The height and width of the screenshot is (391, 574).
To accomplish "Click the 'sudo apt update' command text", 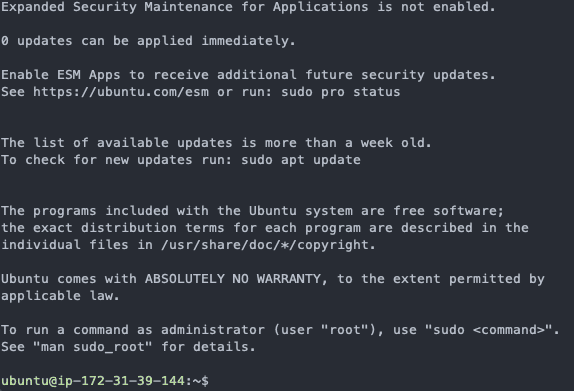I will [x=301, y=160].
